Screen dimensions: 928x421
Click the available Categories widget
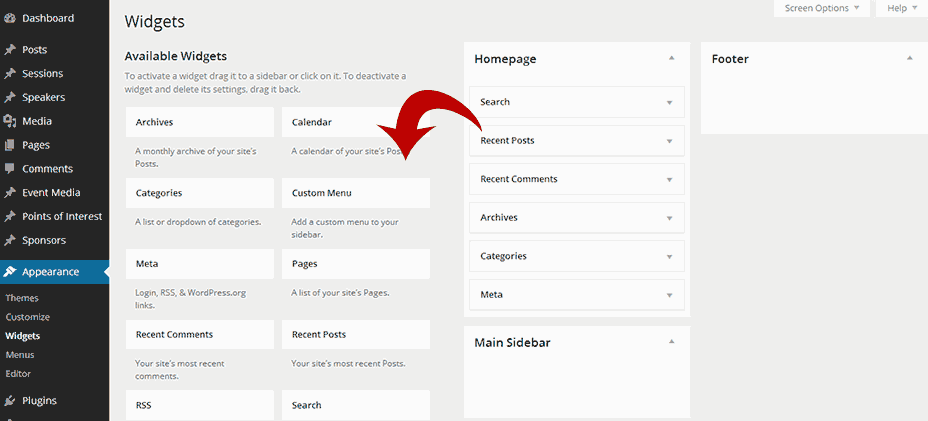(200, 193)
